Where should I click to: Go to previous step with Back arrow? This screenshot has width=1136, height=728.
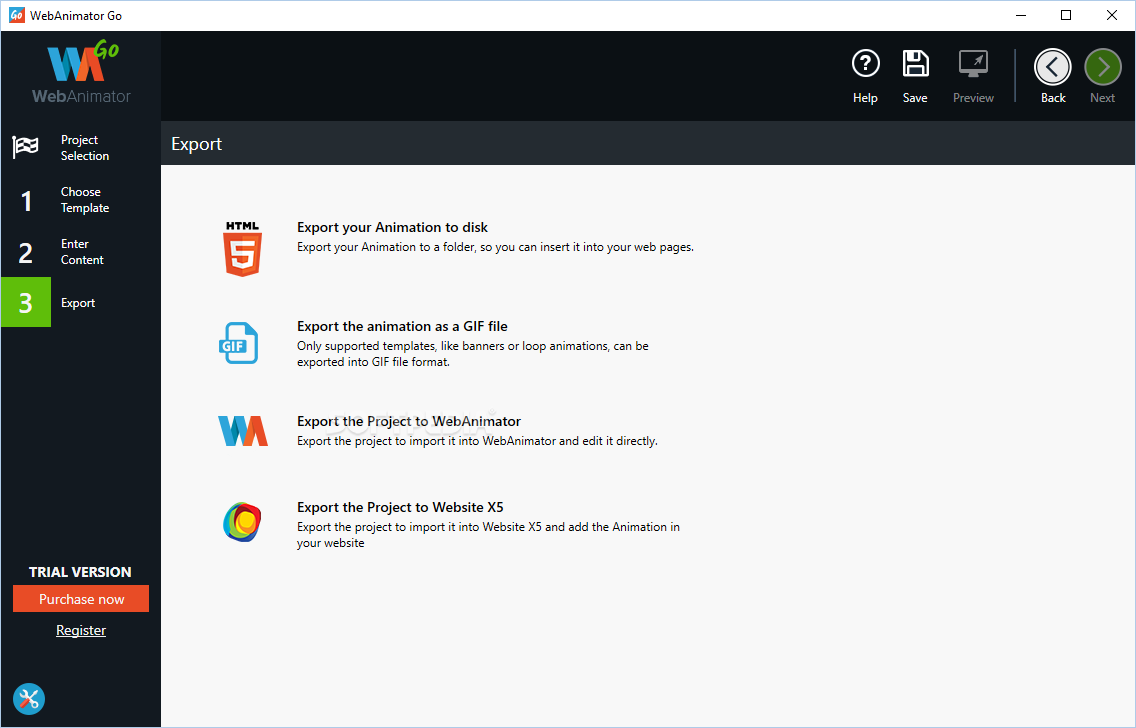coord(1053,67)
